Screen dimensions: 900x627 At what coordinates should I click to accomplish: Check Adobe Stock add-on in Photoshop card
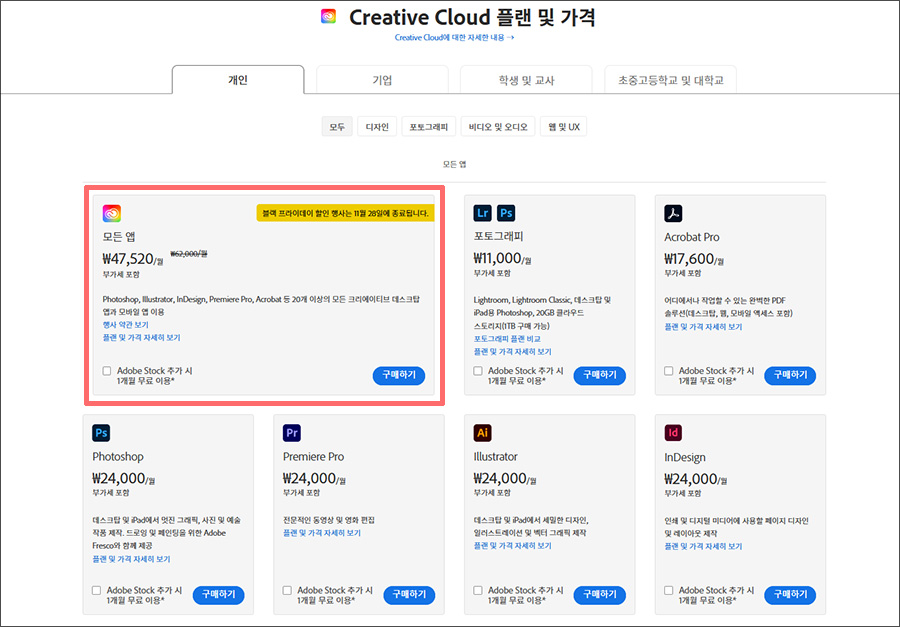(x=96, y=590)
